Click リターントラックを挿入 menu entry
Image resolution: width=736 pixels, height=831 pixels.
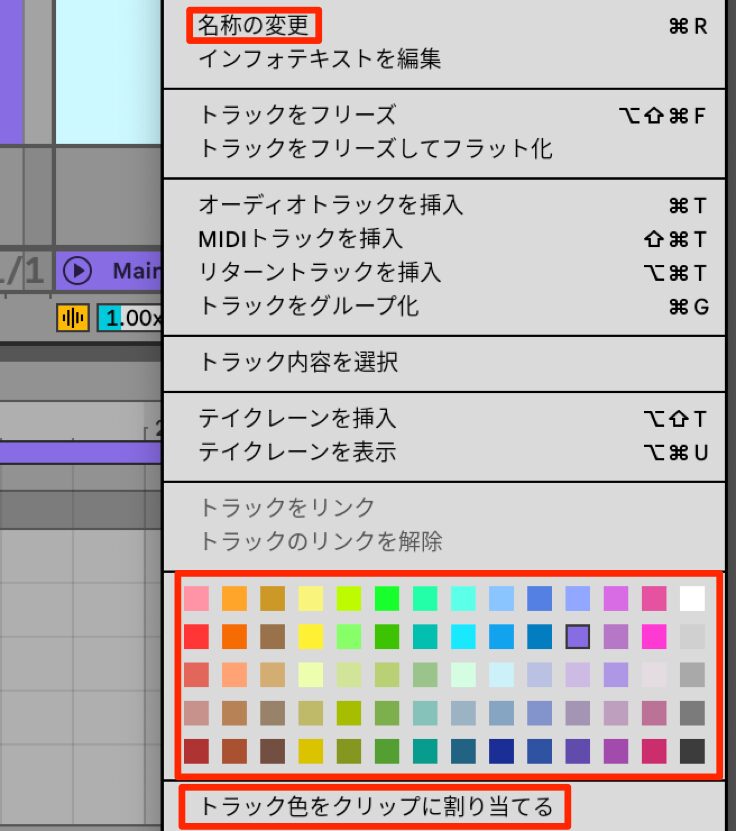click(319, 273)
